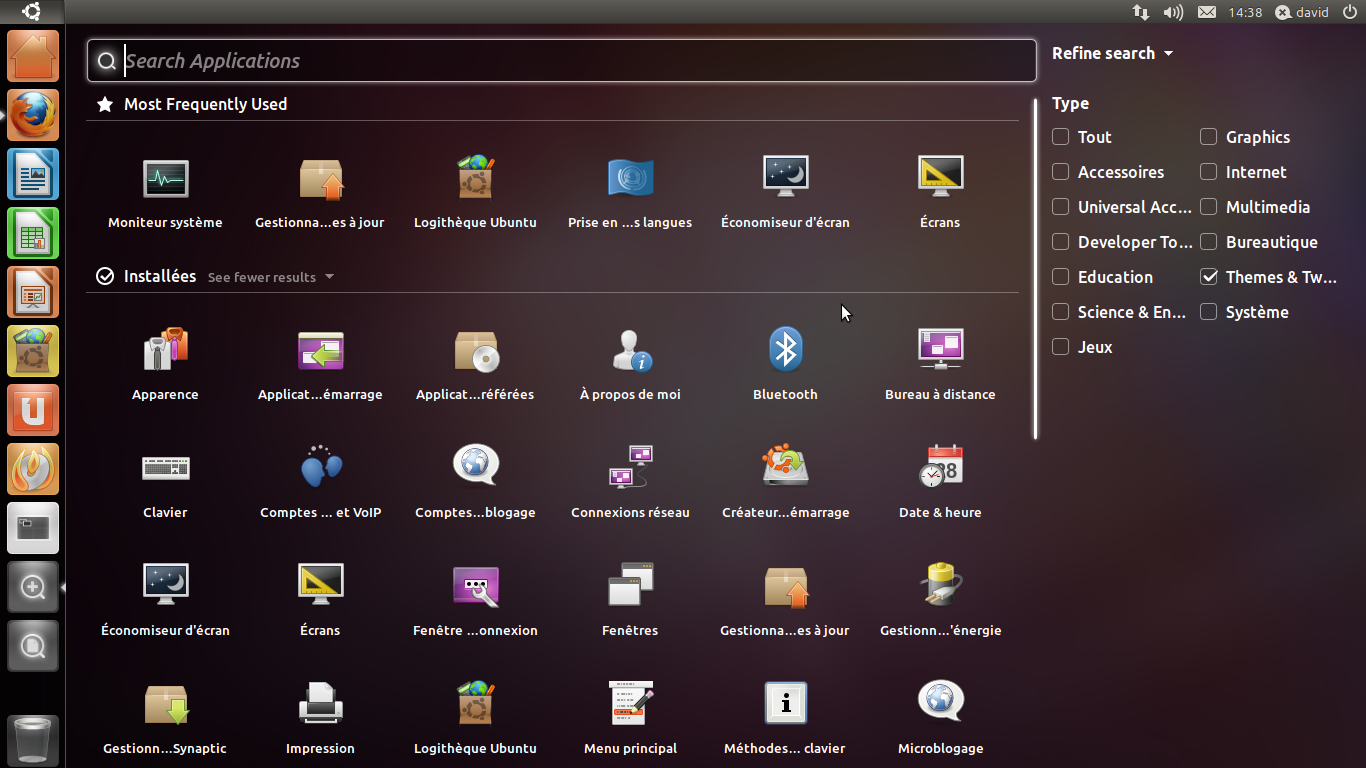Open the sound volume indicator menu
1366x768 pixels.
point(1173,13)
